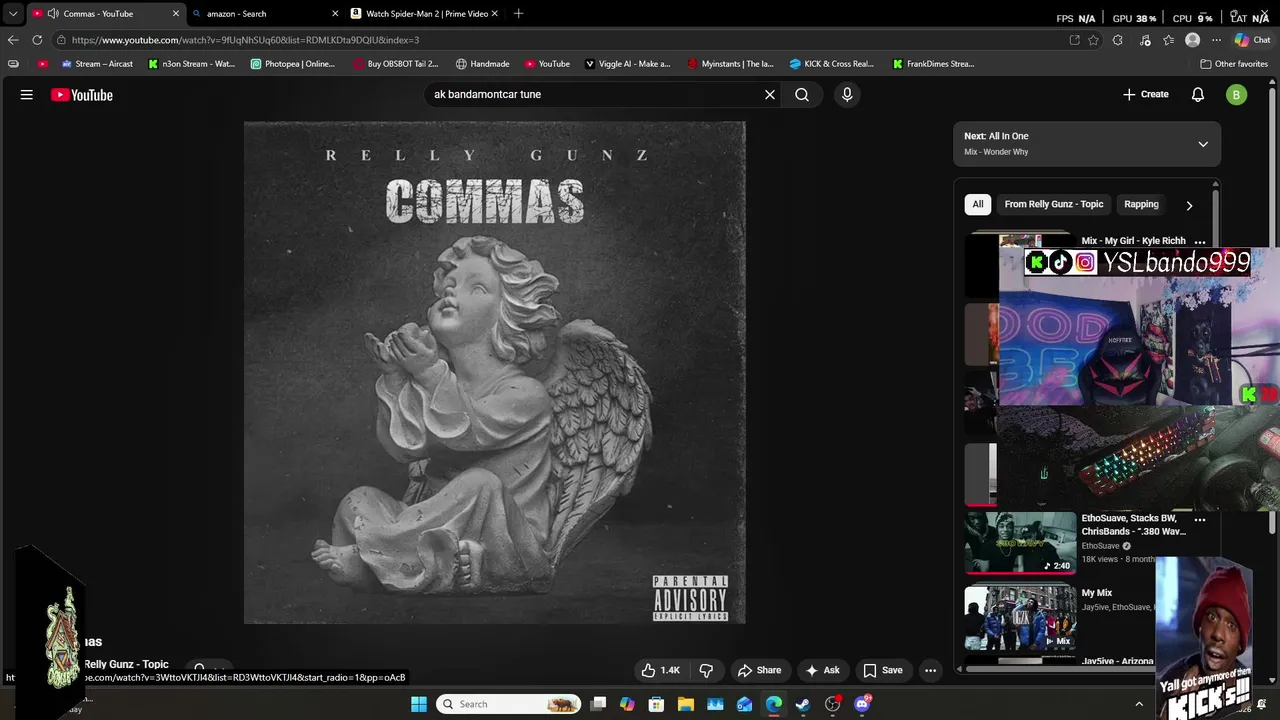Open OBS Studio from the taskbar
Viewport: 1280px width, 720px height.
click(x=832, y=704)
